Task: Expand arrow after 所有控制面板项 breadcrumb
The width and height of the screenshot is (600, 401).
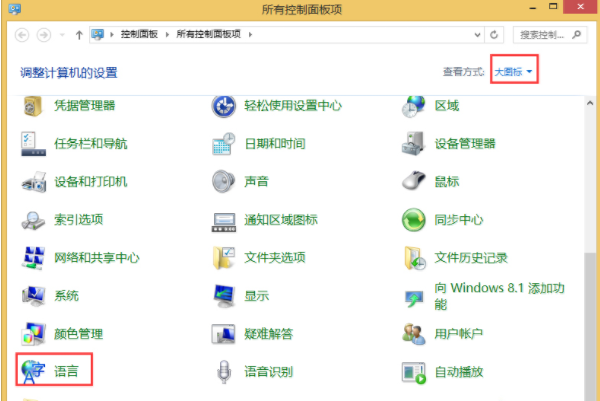Action: coord(250,34)
